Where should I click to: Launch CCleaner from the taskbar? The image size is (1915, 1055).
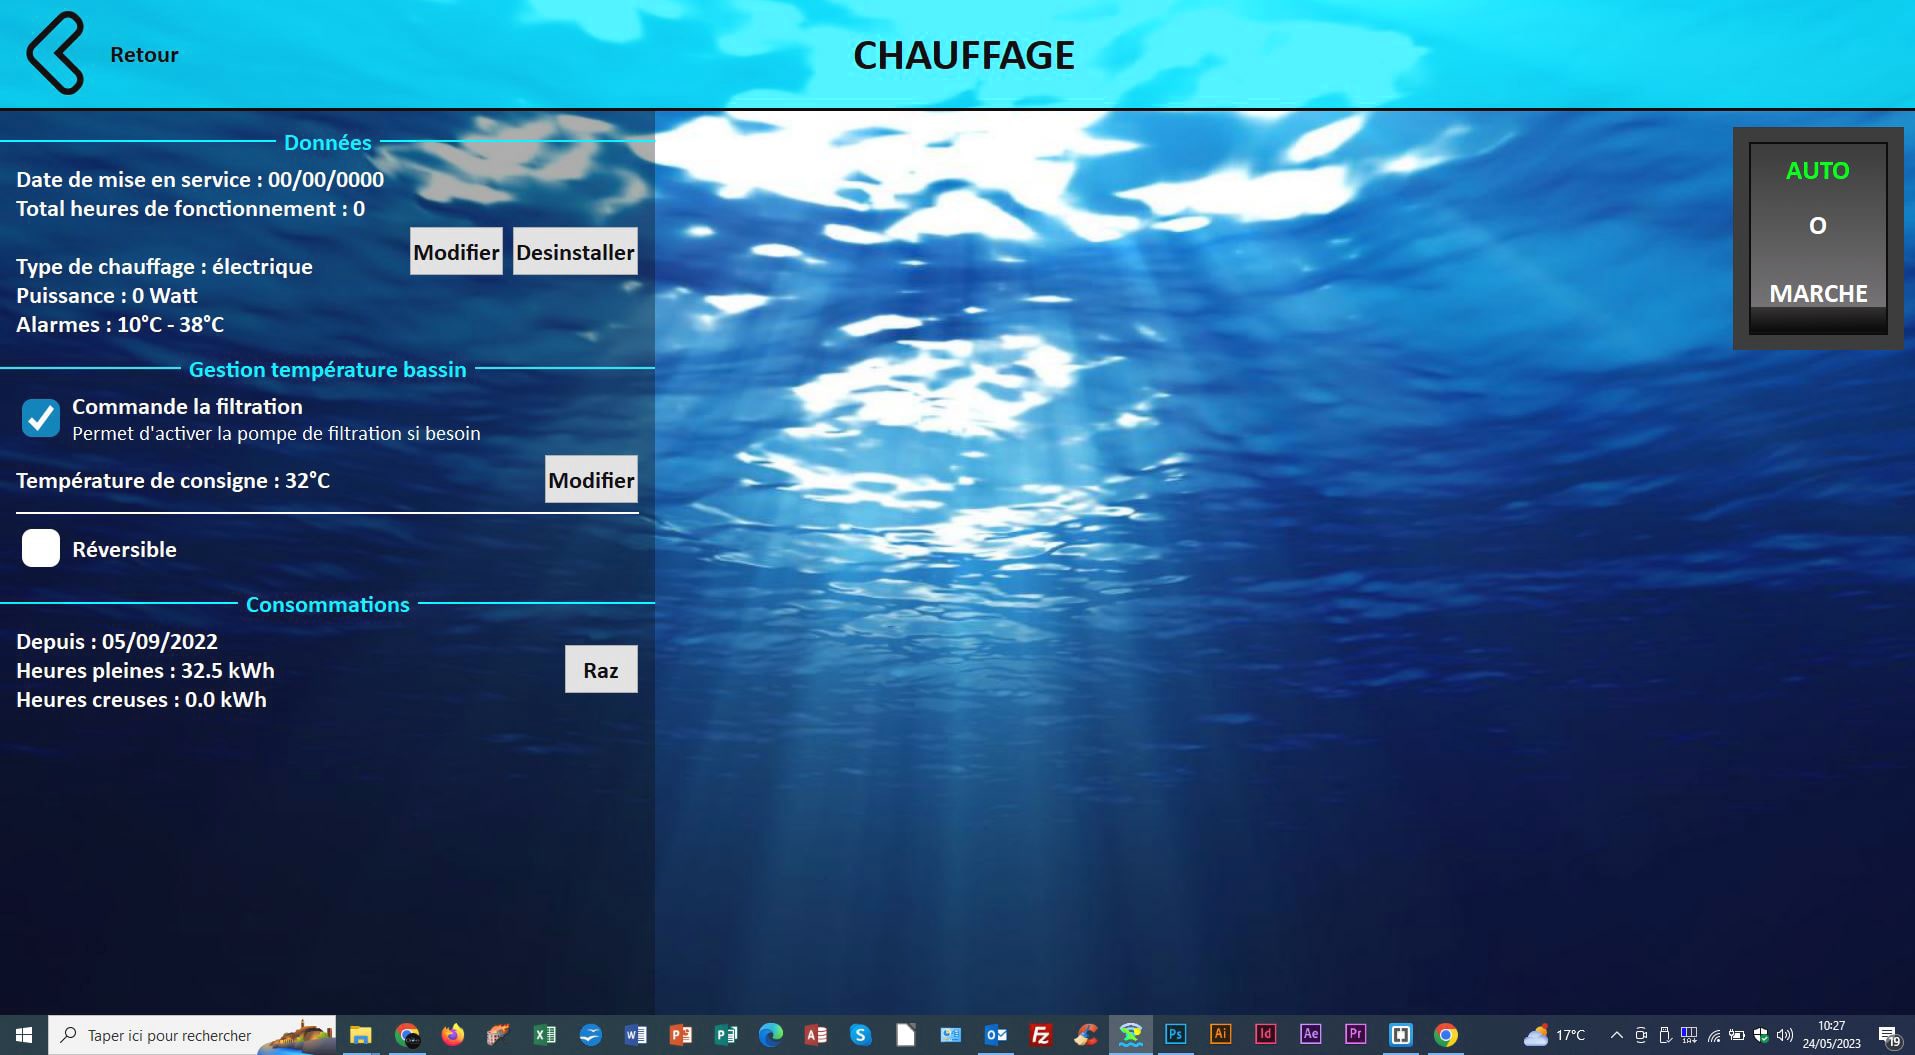(x=1085, y=1035)
